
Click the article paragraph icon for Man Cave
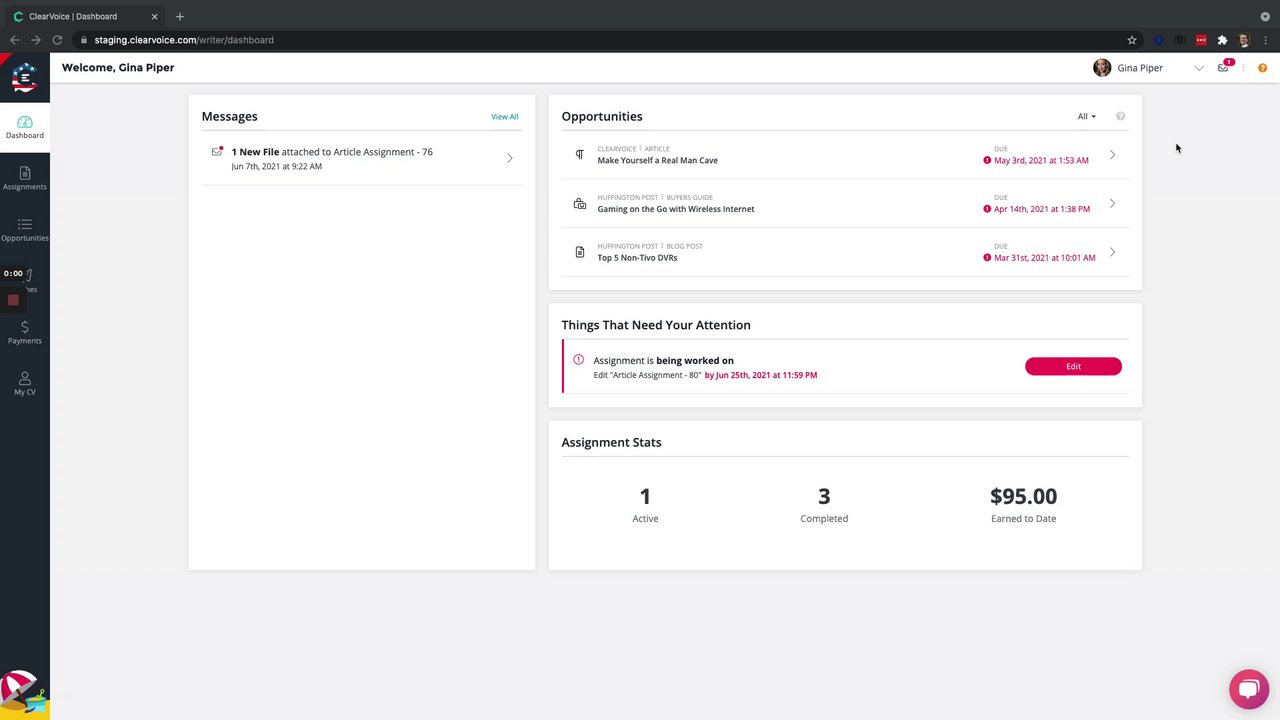pyautogui.click(x=579, y=155)
